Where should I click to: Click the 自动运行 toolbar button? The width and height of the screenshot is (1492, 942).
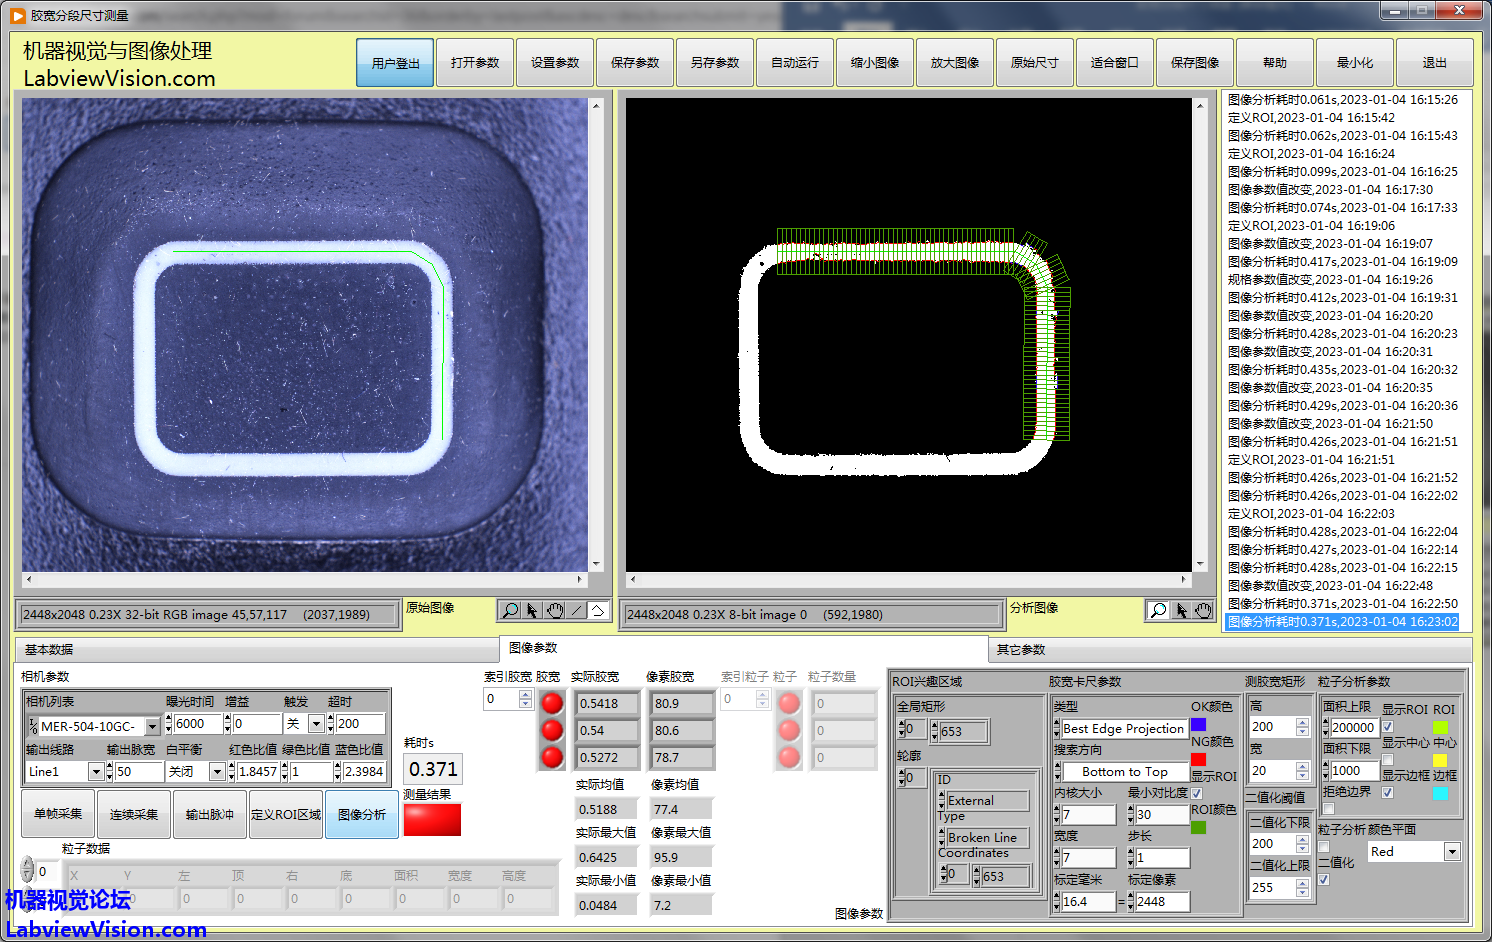point(795,63)
